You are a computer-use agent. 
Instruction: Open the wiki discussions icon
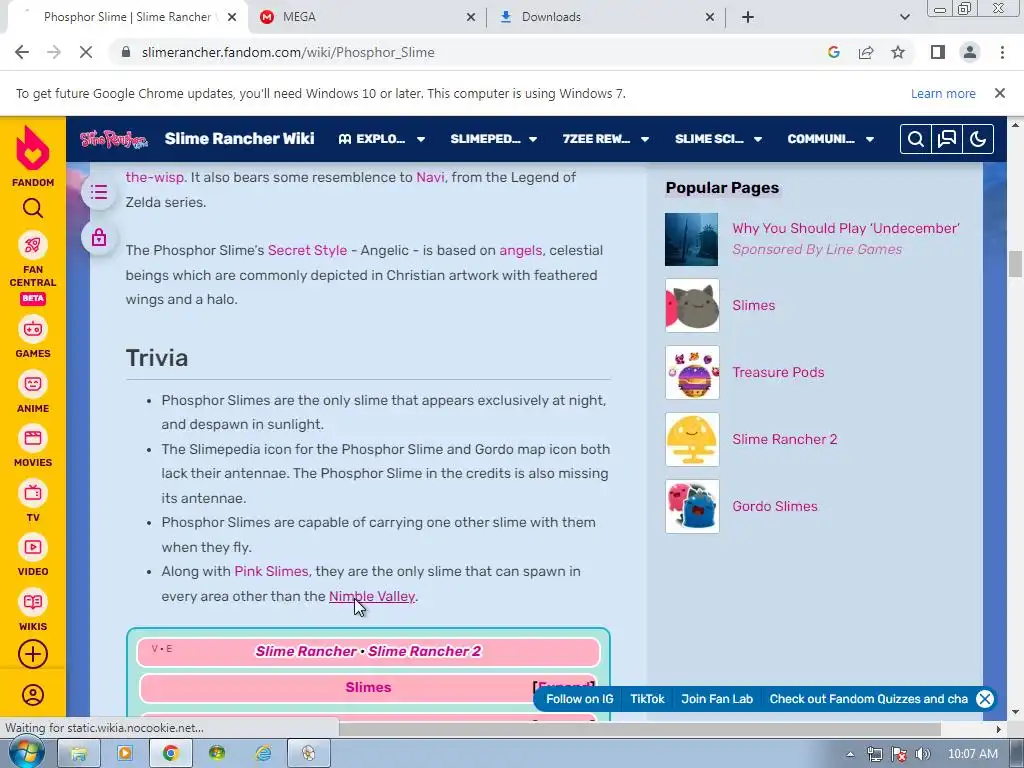pyautogui.click(x=947, y=139)
